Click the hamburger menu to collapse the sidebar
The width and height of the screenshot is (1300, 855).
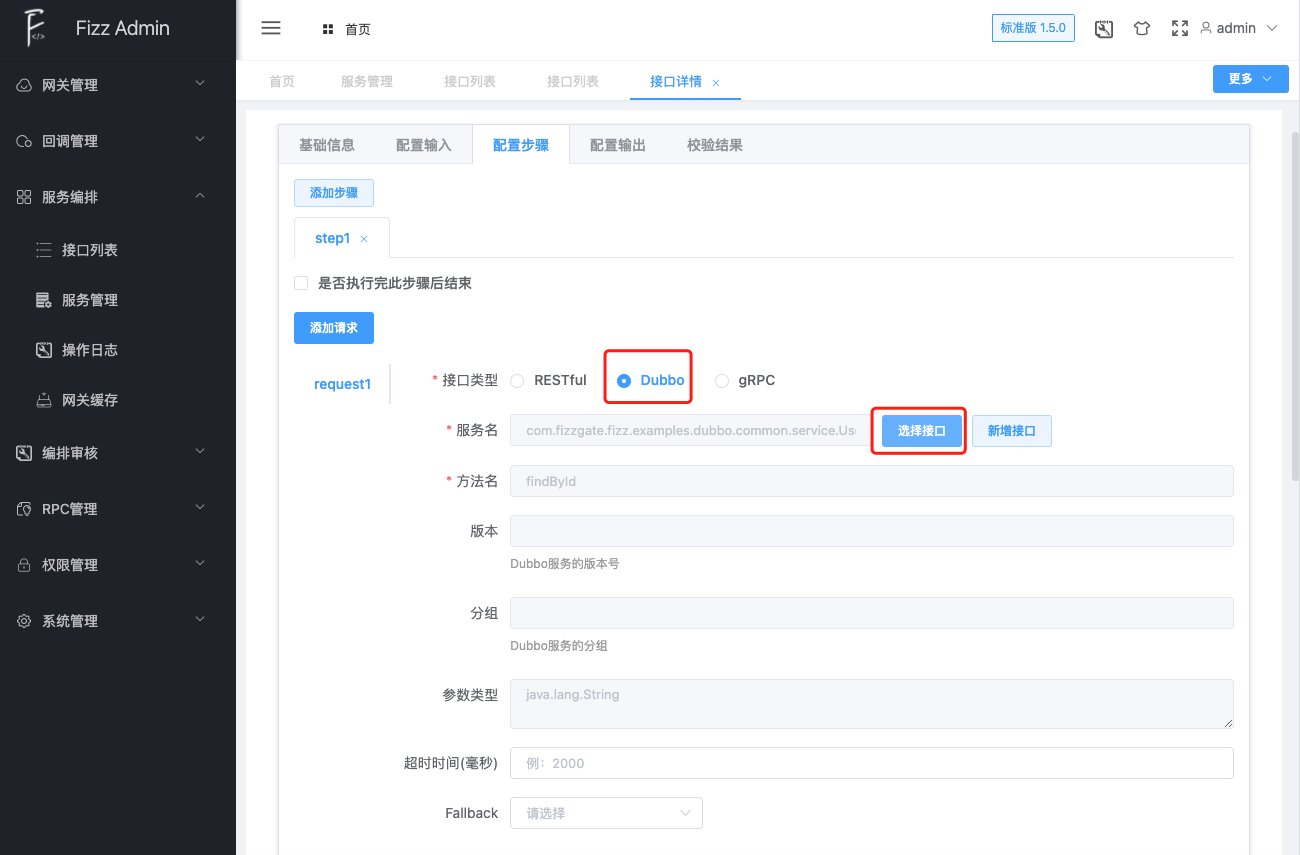pyautogui.click(x=270, y=28)
